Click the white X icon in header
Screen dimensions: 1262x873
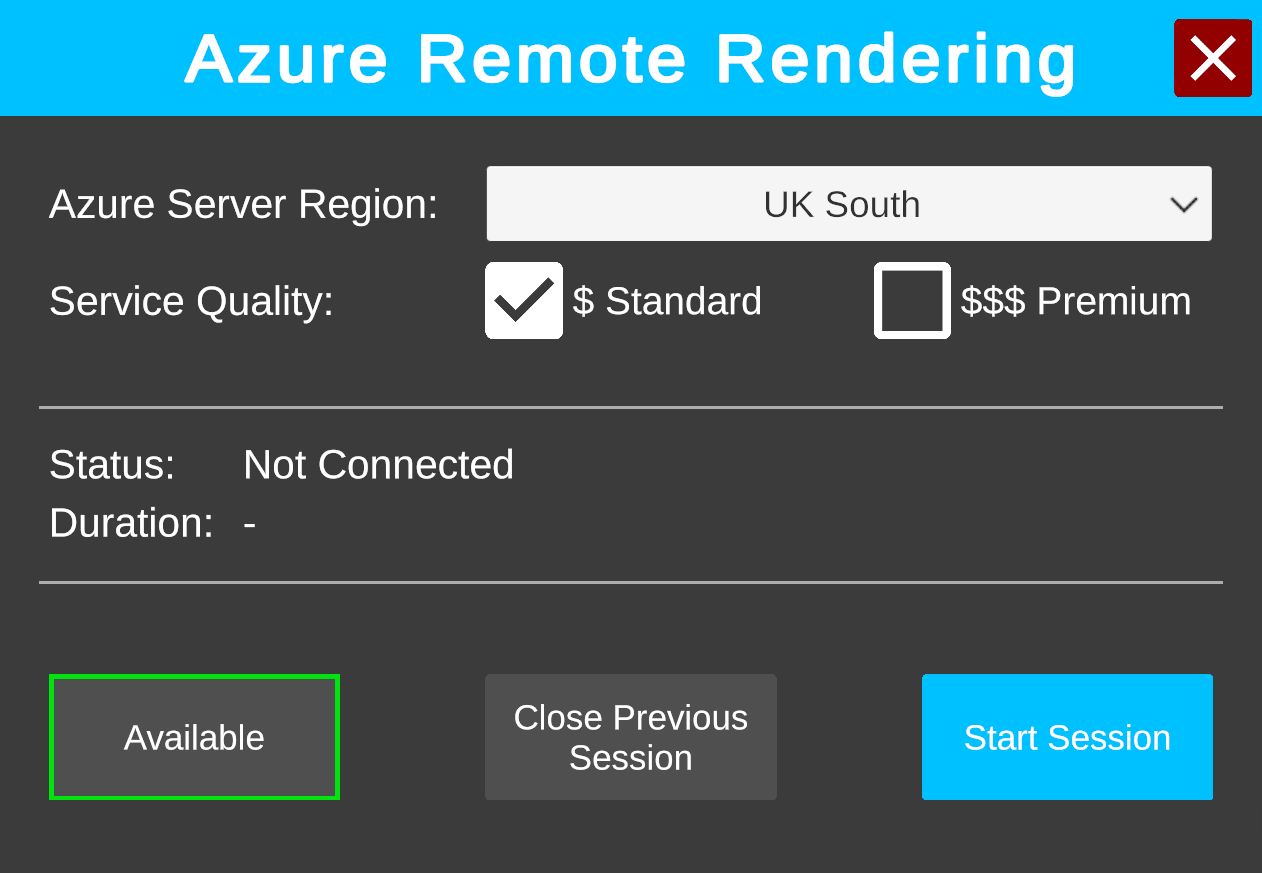[1212, 58]
